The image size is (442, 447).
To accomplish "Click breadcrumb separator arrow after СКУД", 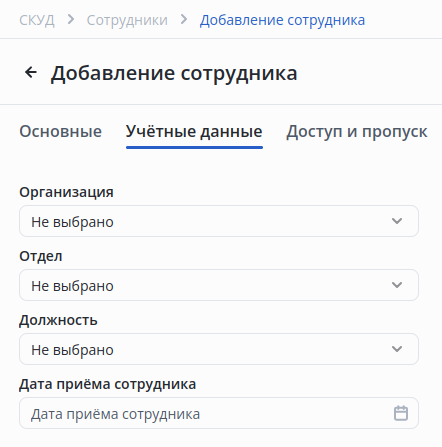I will (70, 20).
